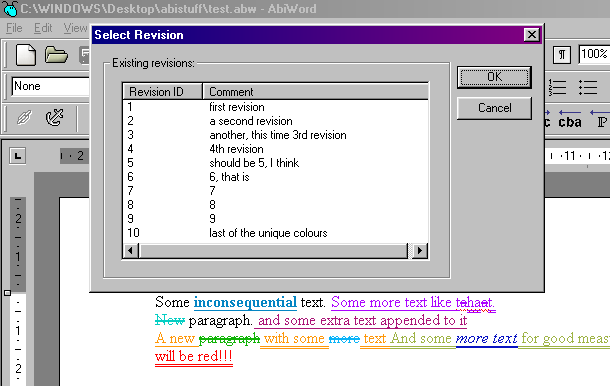Confirm selection with the OK button
This screenshot has height=386, width=610.
pyautogui.click(x=494, y=77)
